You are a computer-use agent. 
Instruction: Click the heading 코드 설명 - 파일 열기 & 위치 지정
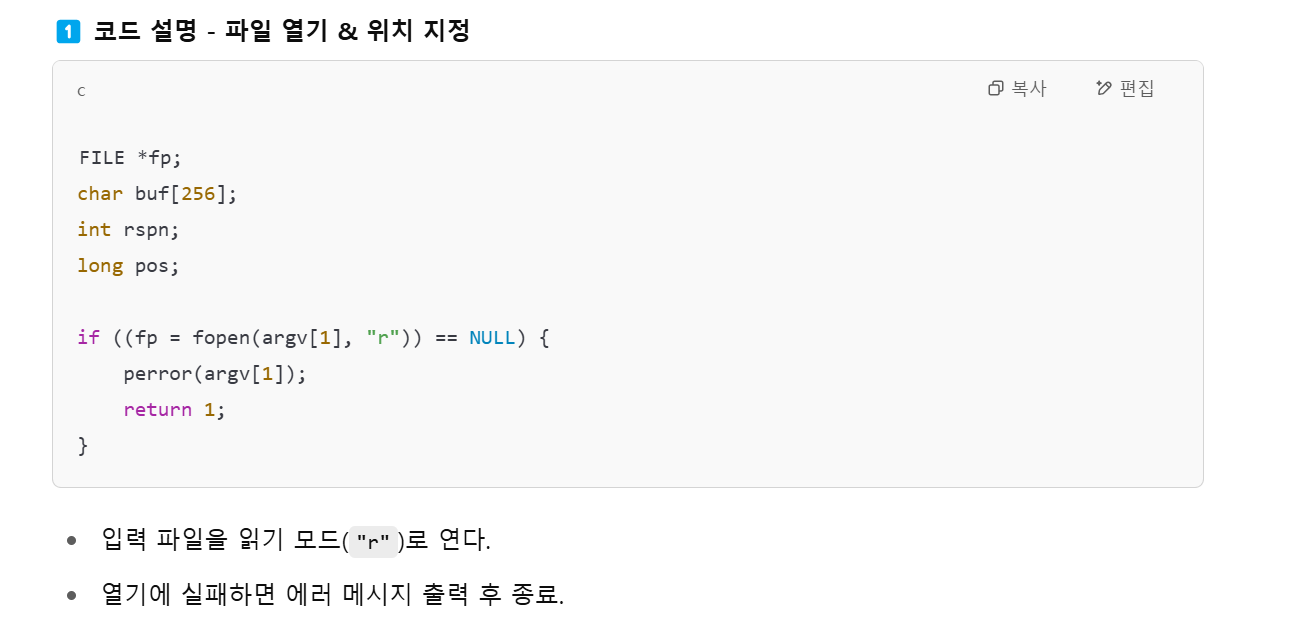(x=282, y=31)
